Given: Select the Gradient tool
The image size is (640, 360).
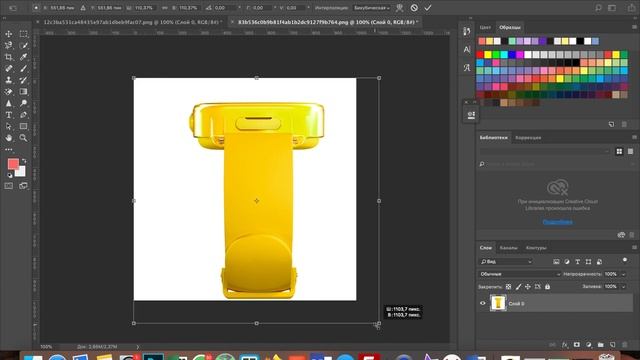Looking at the screenshot, I should [x=24, y=92].
